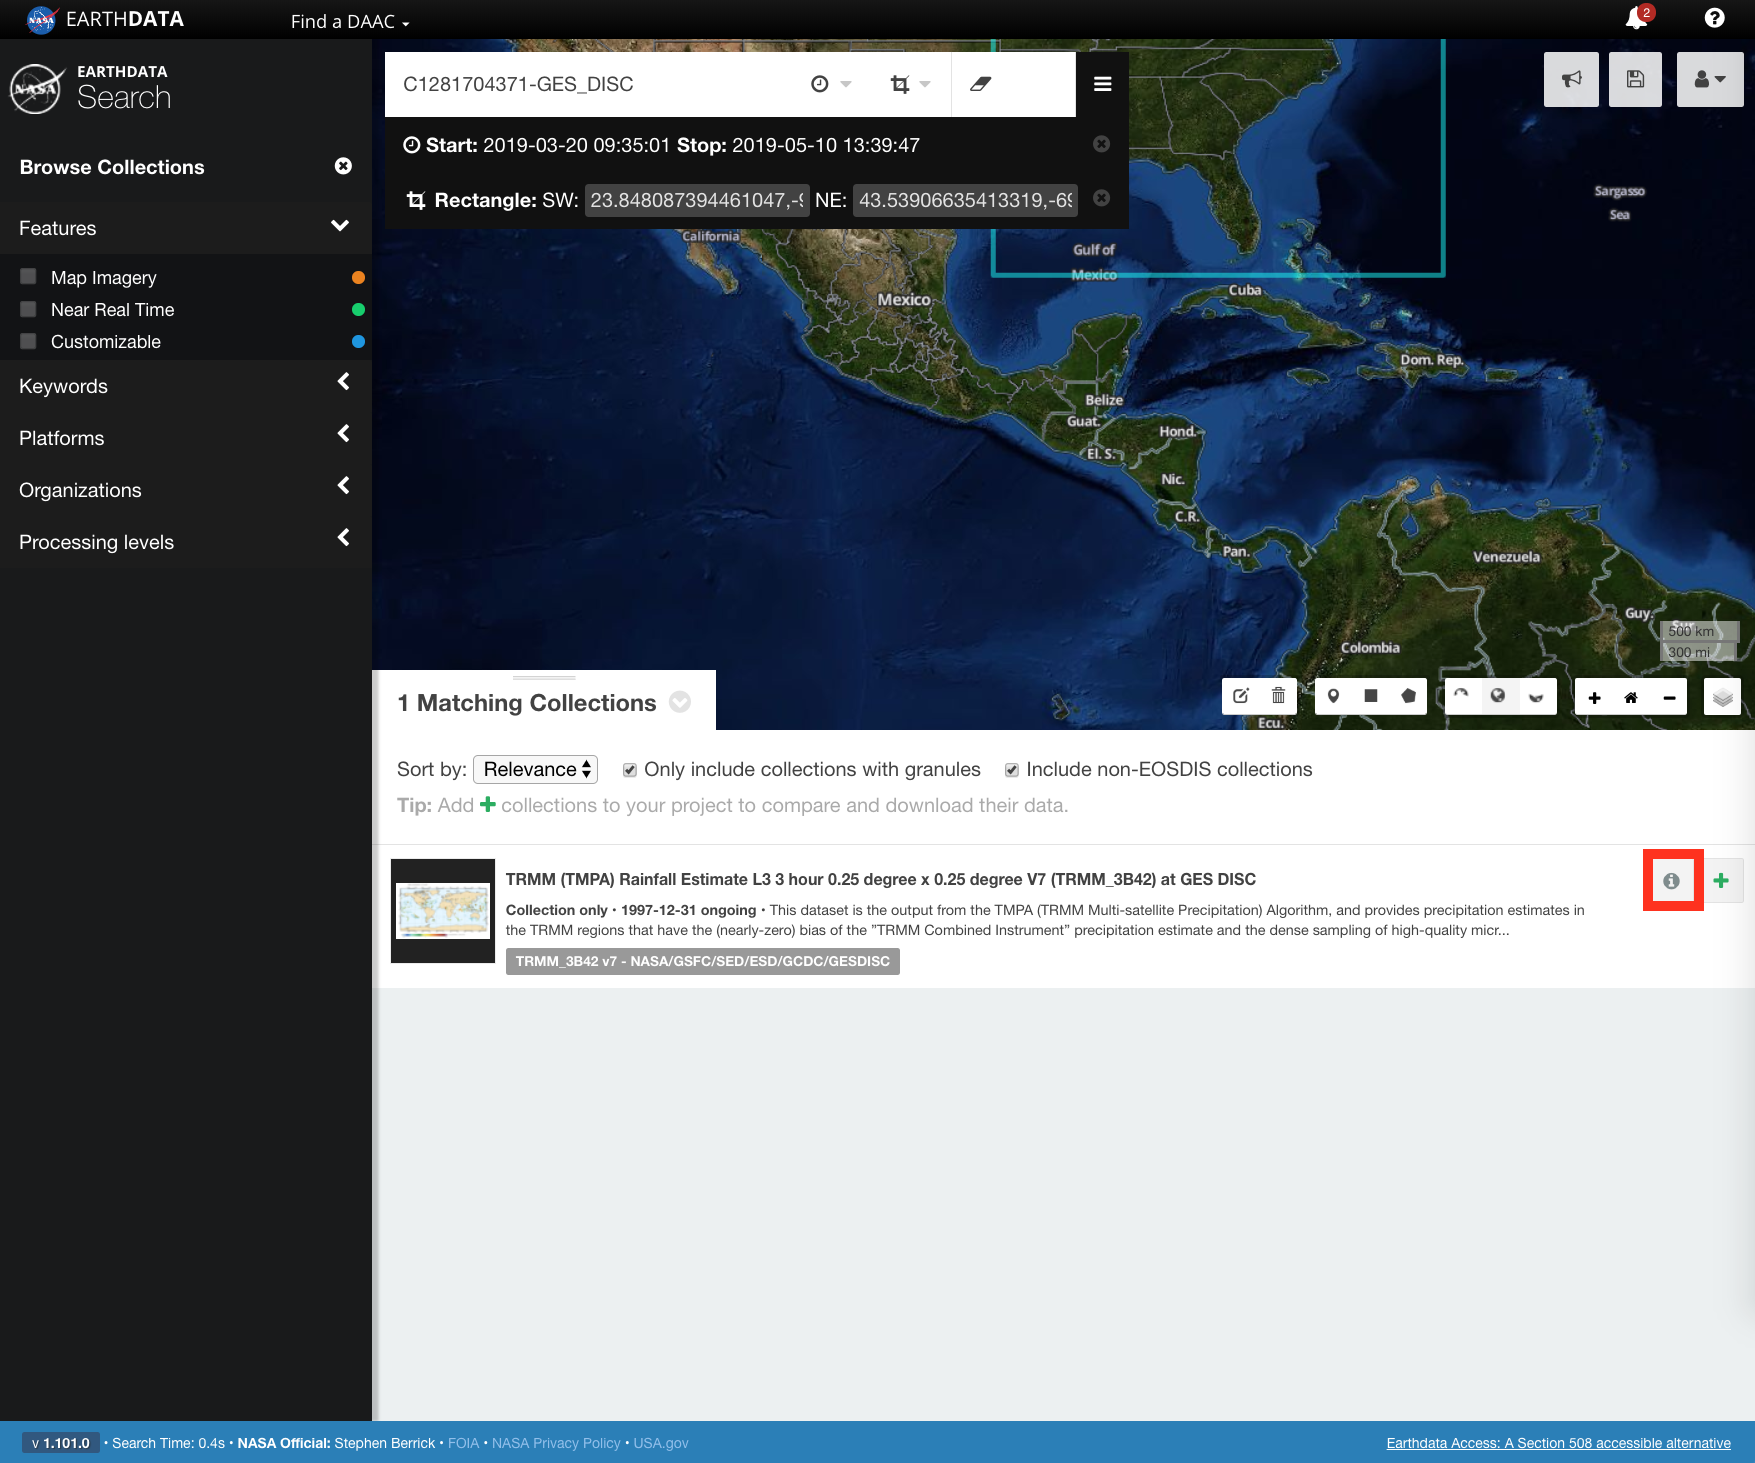Expand the Platforms facet
This screenshot has height=1463, width=1755.
pyautogui.click(x=343, y=434)
